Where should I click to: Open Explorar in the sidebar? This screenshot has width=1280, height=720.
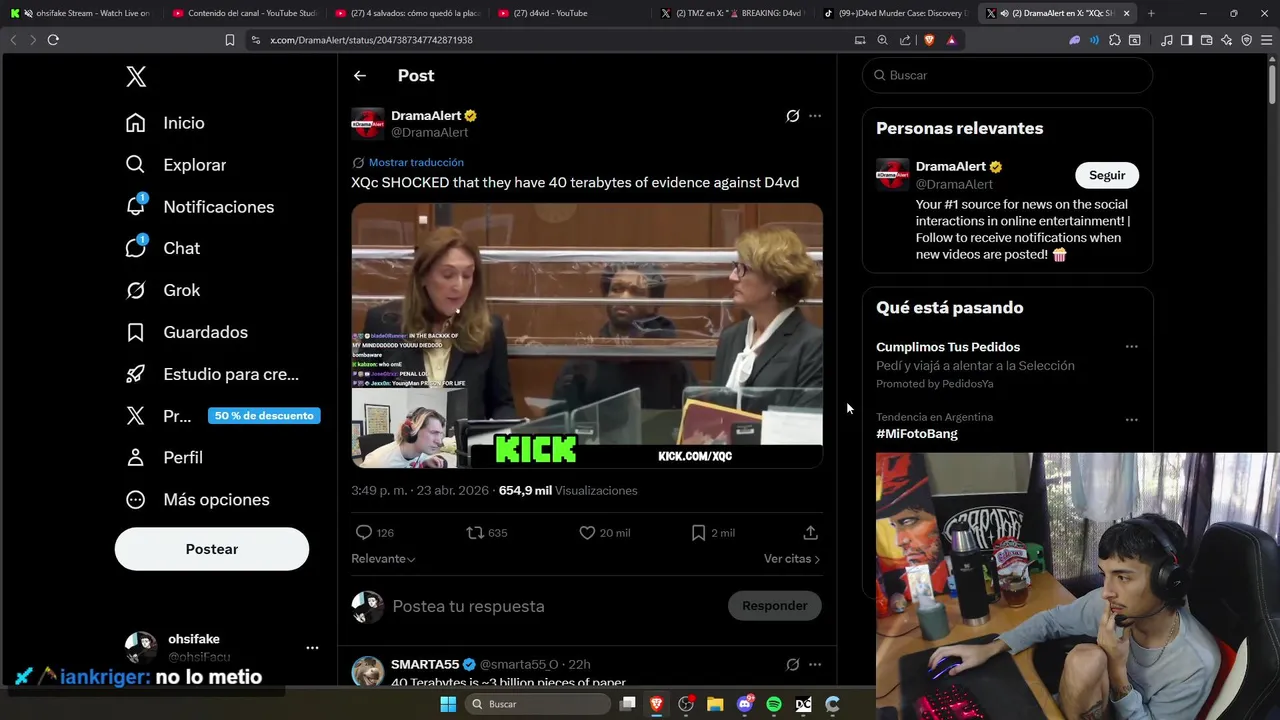pyautogui.click(x=176, y=165)
